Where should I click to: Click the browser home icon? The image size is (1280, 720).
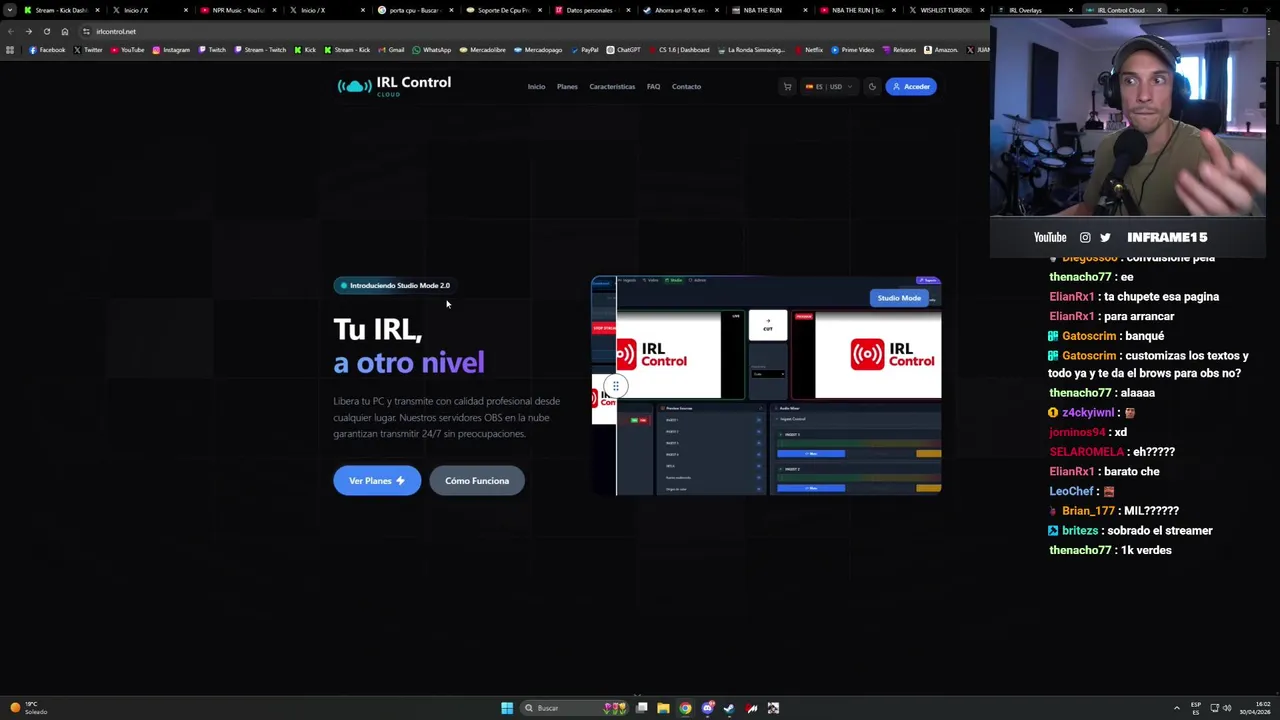click(x=64, y=31)
